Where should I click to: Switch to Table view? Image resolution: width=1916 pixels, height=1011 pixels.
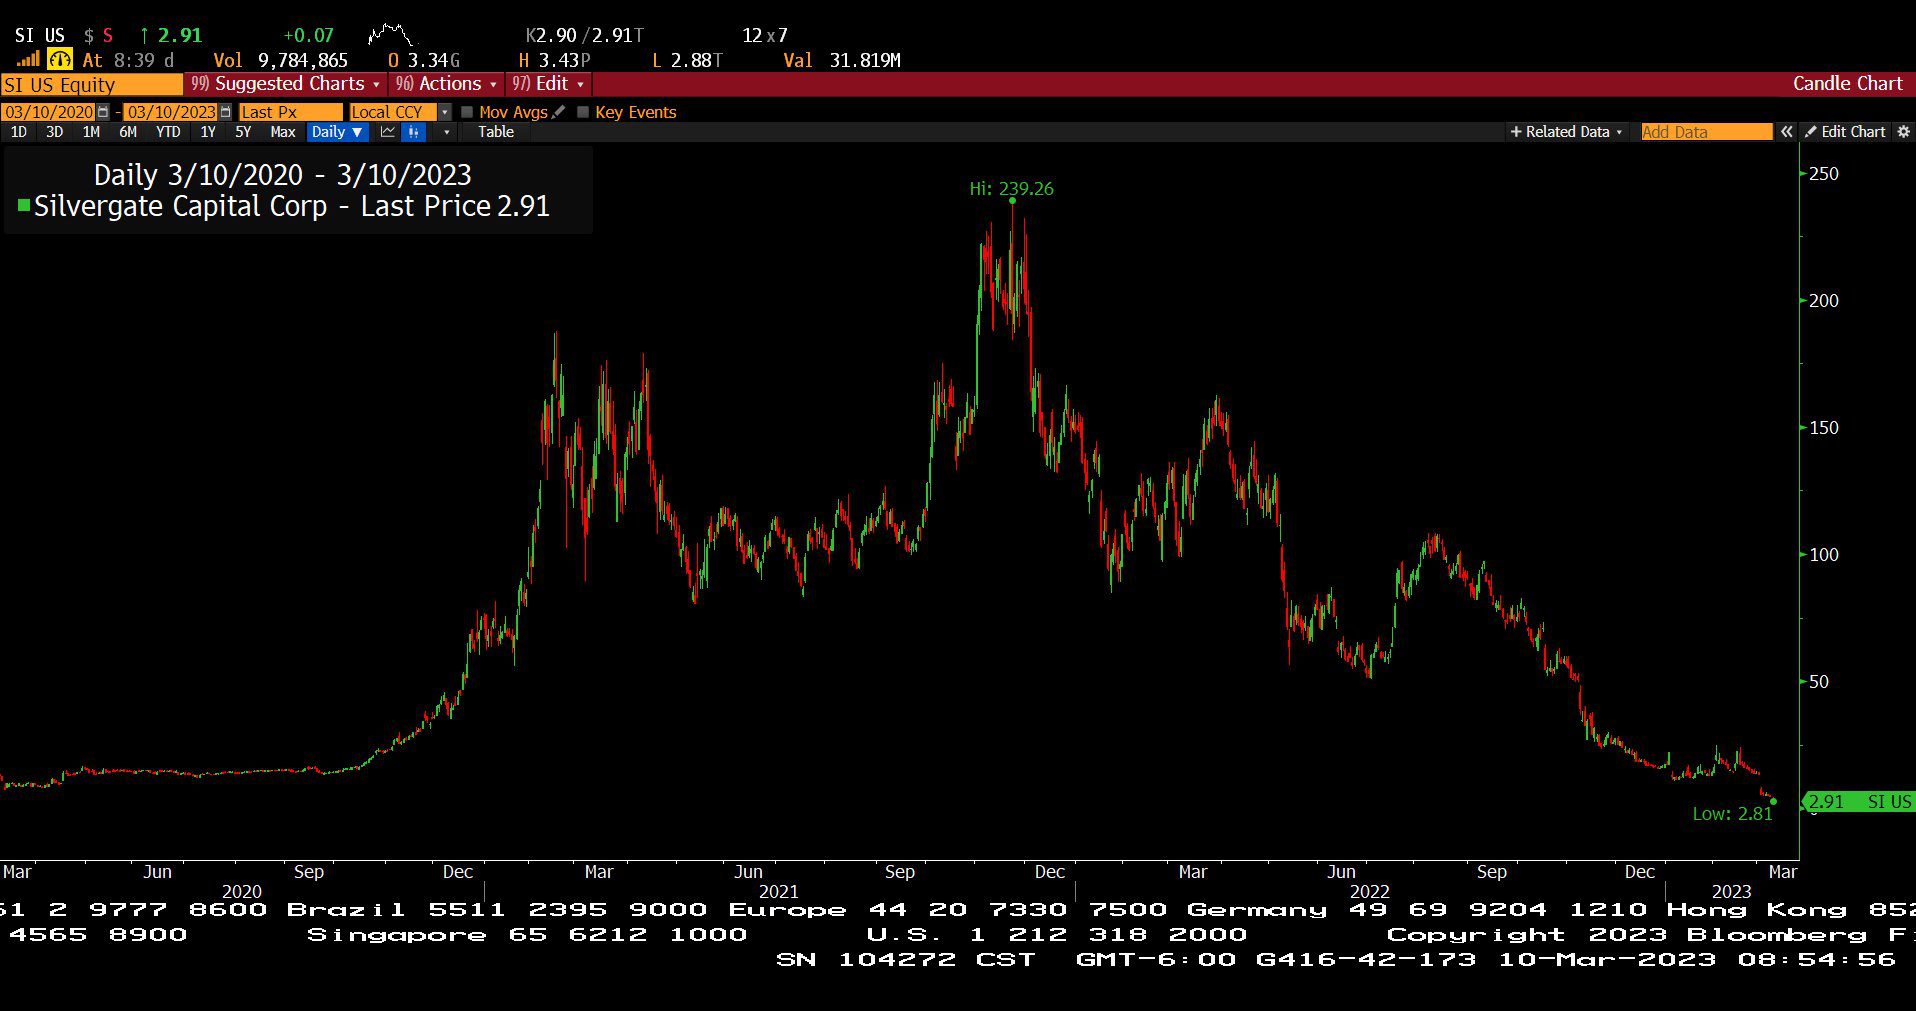click(x=496, y=132)
